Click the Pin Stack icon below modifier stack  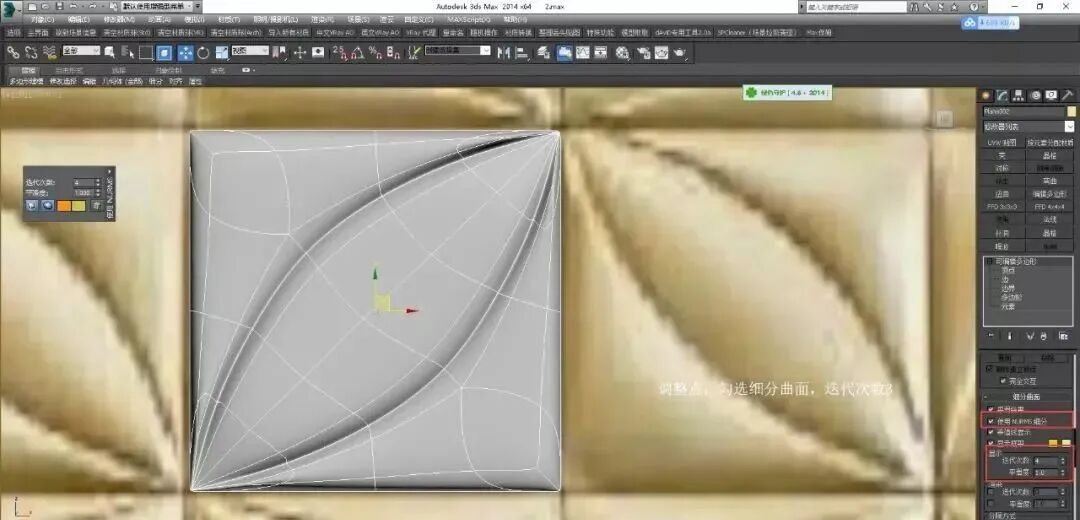click(x=991, y=336)
